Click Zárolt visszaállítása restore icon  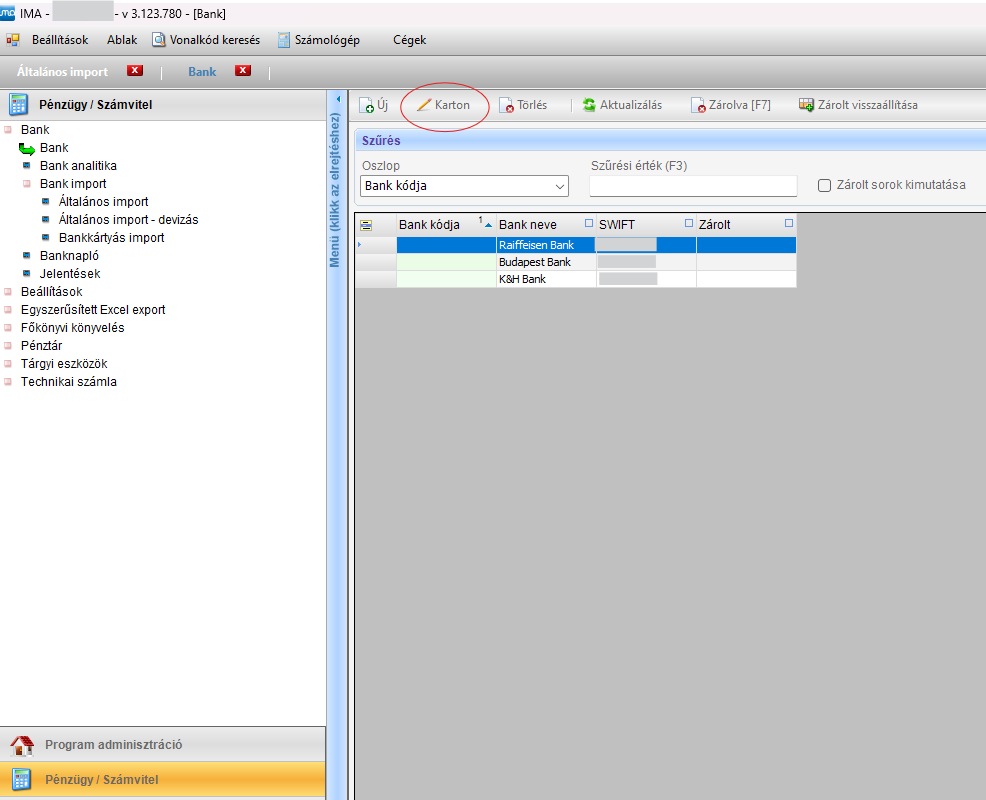[x=806, y=105]
